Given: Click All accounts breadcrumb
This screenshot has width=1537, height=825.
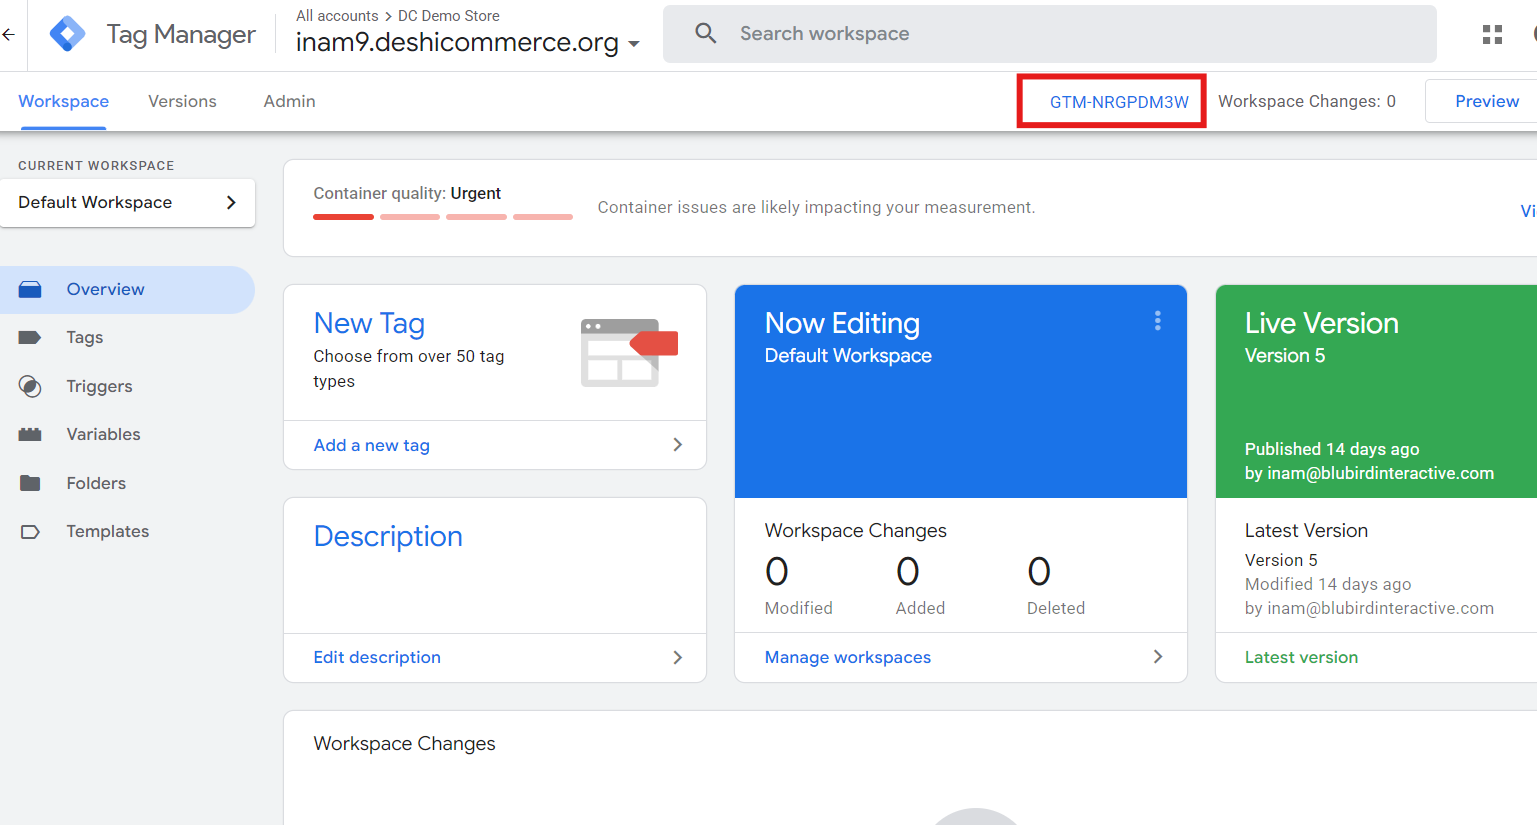Looking at the screenshot, I should 337,16.
